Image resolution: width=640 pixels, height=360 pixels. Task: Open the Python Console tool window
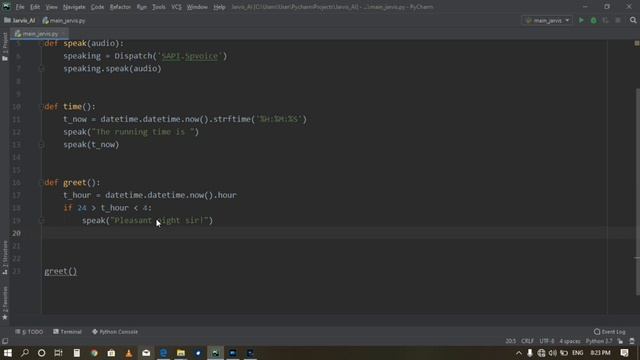pos(115,332)
